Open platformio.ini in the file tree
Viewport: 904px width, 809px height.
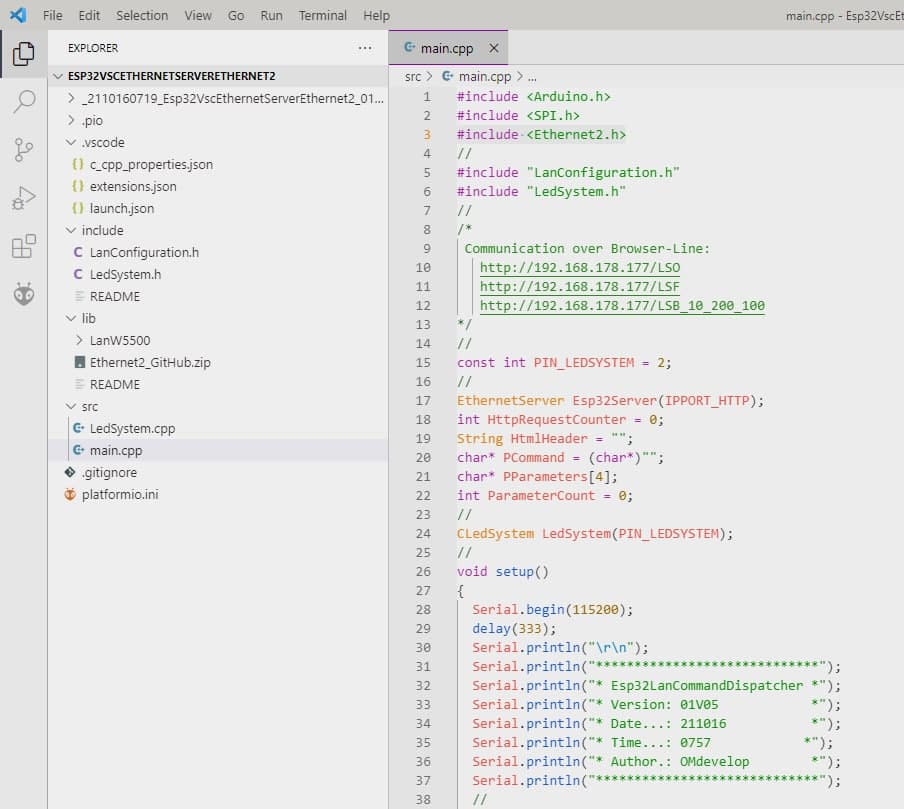120,494
